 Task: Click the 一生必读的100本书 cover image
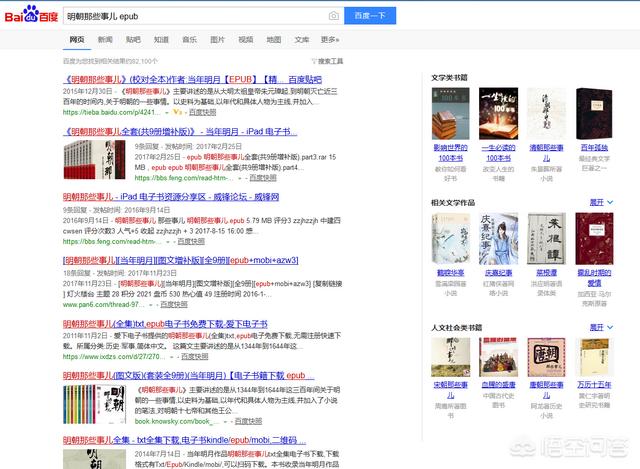coord(498,113)
